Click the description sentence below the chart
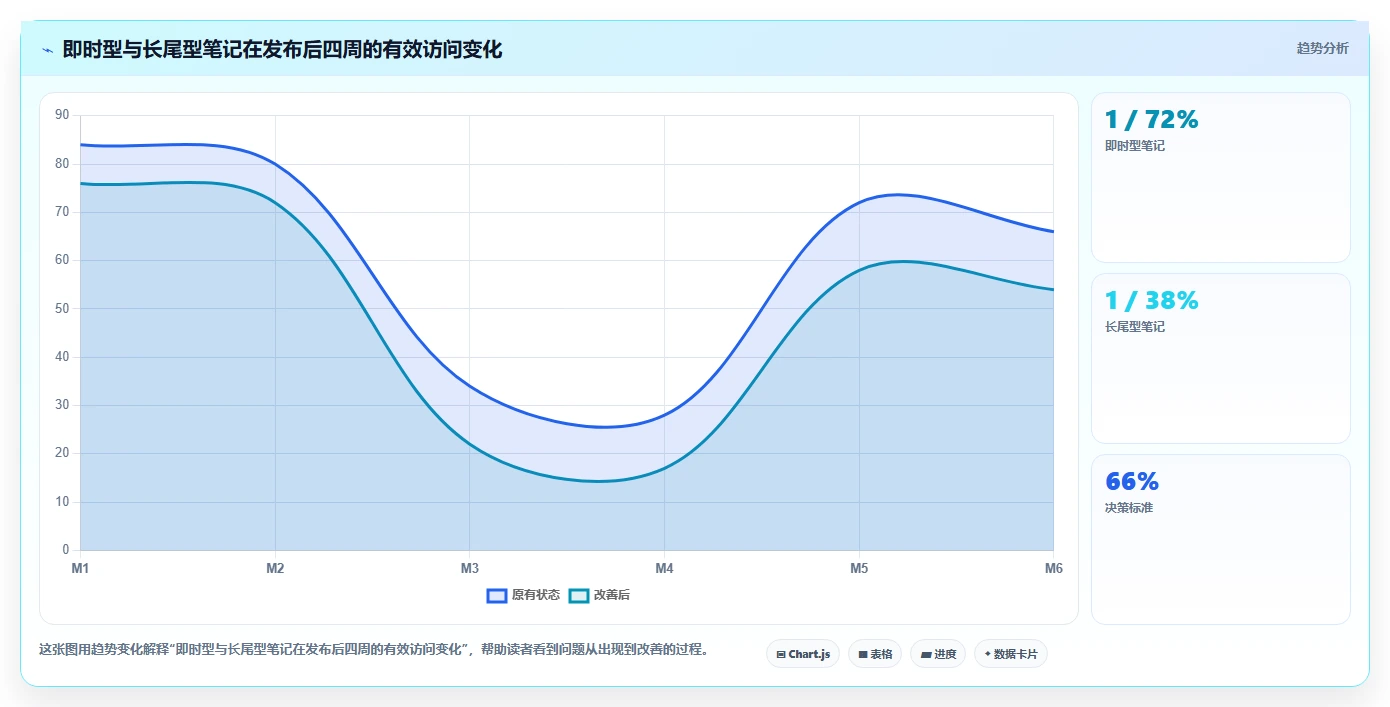 [x=375, y=649]
